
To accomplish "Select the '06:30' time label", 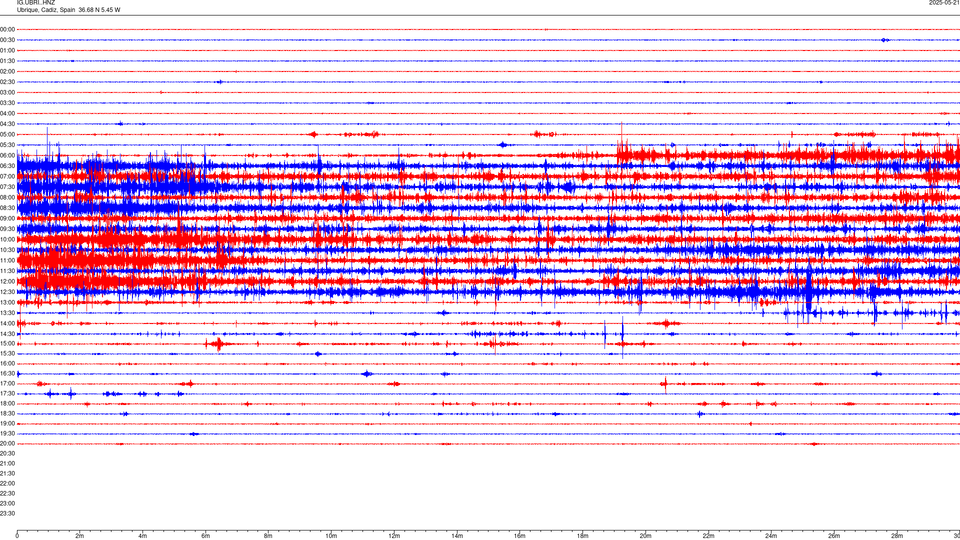I will [7, 166].
